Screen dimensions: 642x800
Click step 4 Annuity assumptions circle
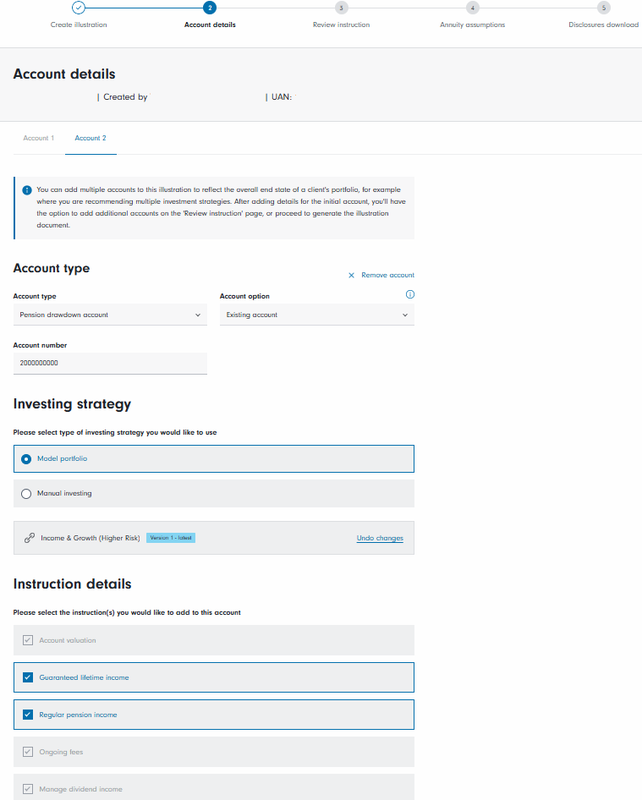pos(473,8)
